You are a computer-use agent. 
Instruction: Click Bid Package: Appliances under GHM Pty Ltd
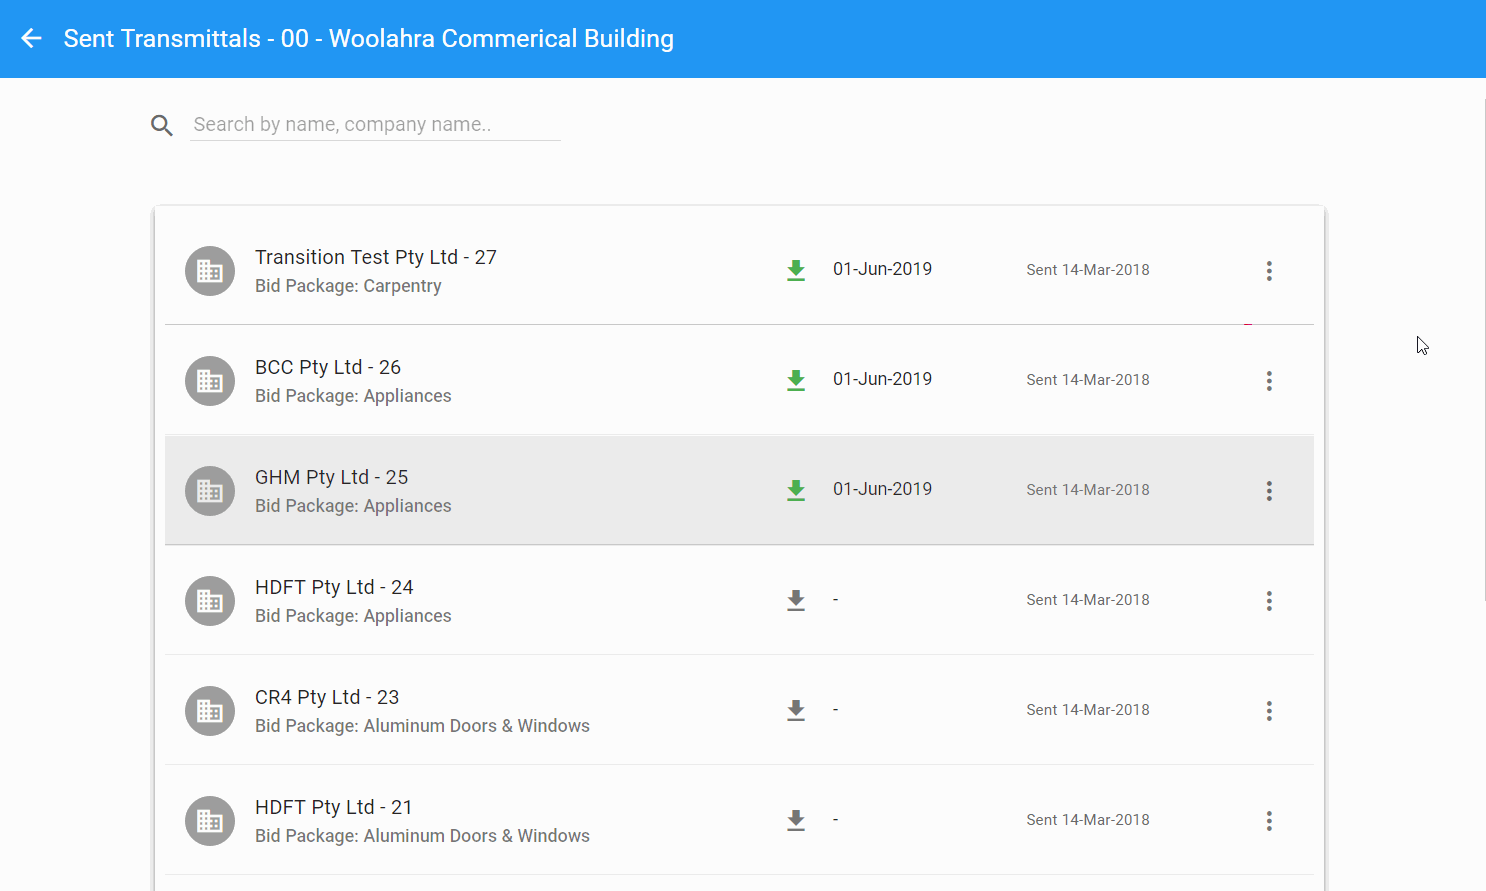tap(353, 506)
